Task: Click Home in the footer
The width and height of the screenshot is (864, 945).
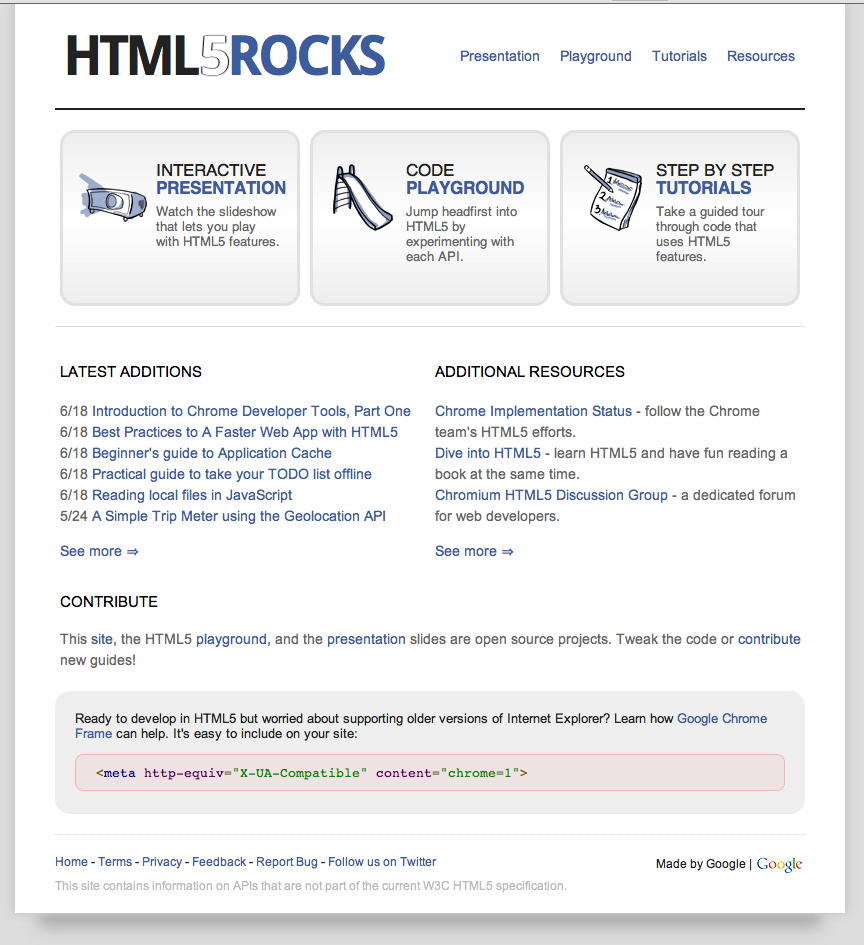Action: 71,862
